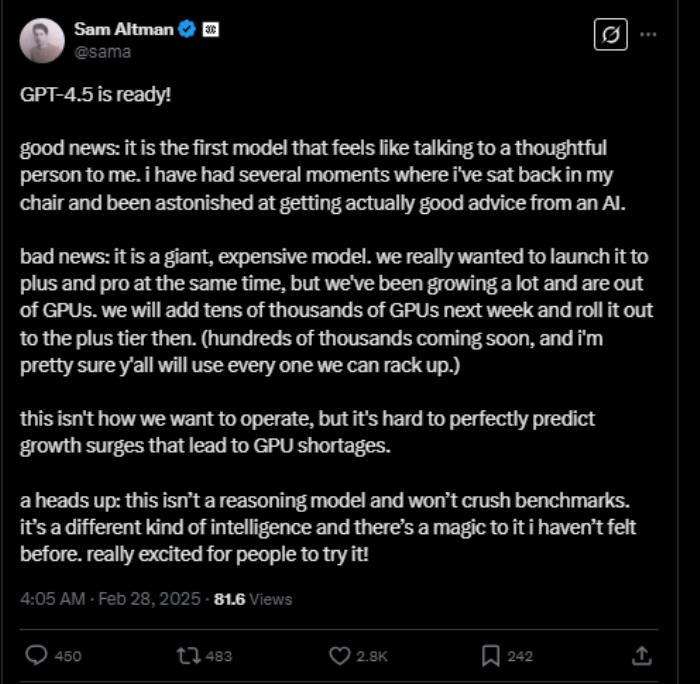Click the 'GPT-4.5 is ready!' text line
The height and width of the screenshot is (684, 700).
coord(96,95)
